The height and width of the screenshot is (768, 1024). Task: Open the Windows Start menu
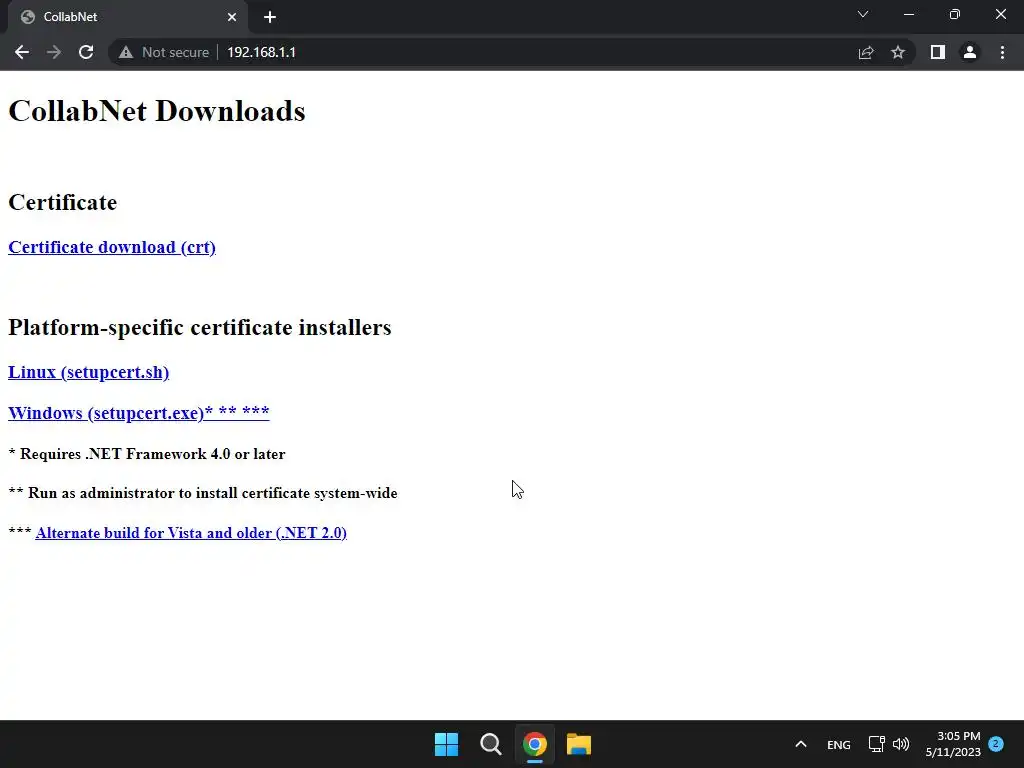(x=447, y=744)
